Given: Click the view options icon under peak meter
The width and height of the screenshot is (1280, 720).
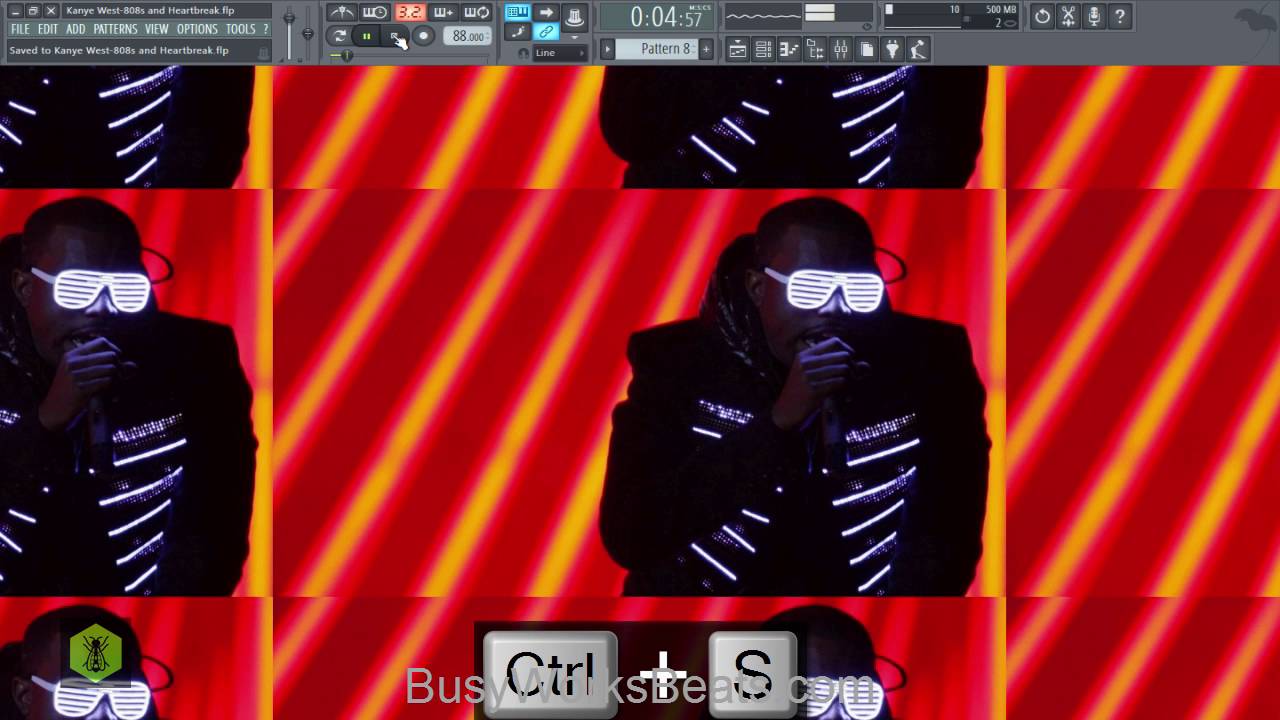Looking at the screenshot, I should click(866, 28).
